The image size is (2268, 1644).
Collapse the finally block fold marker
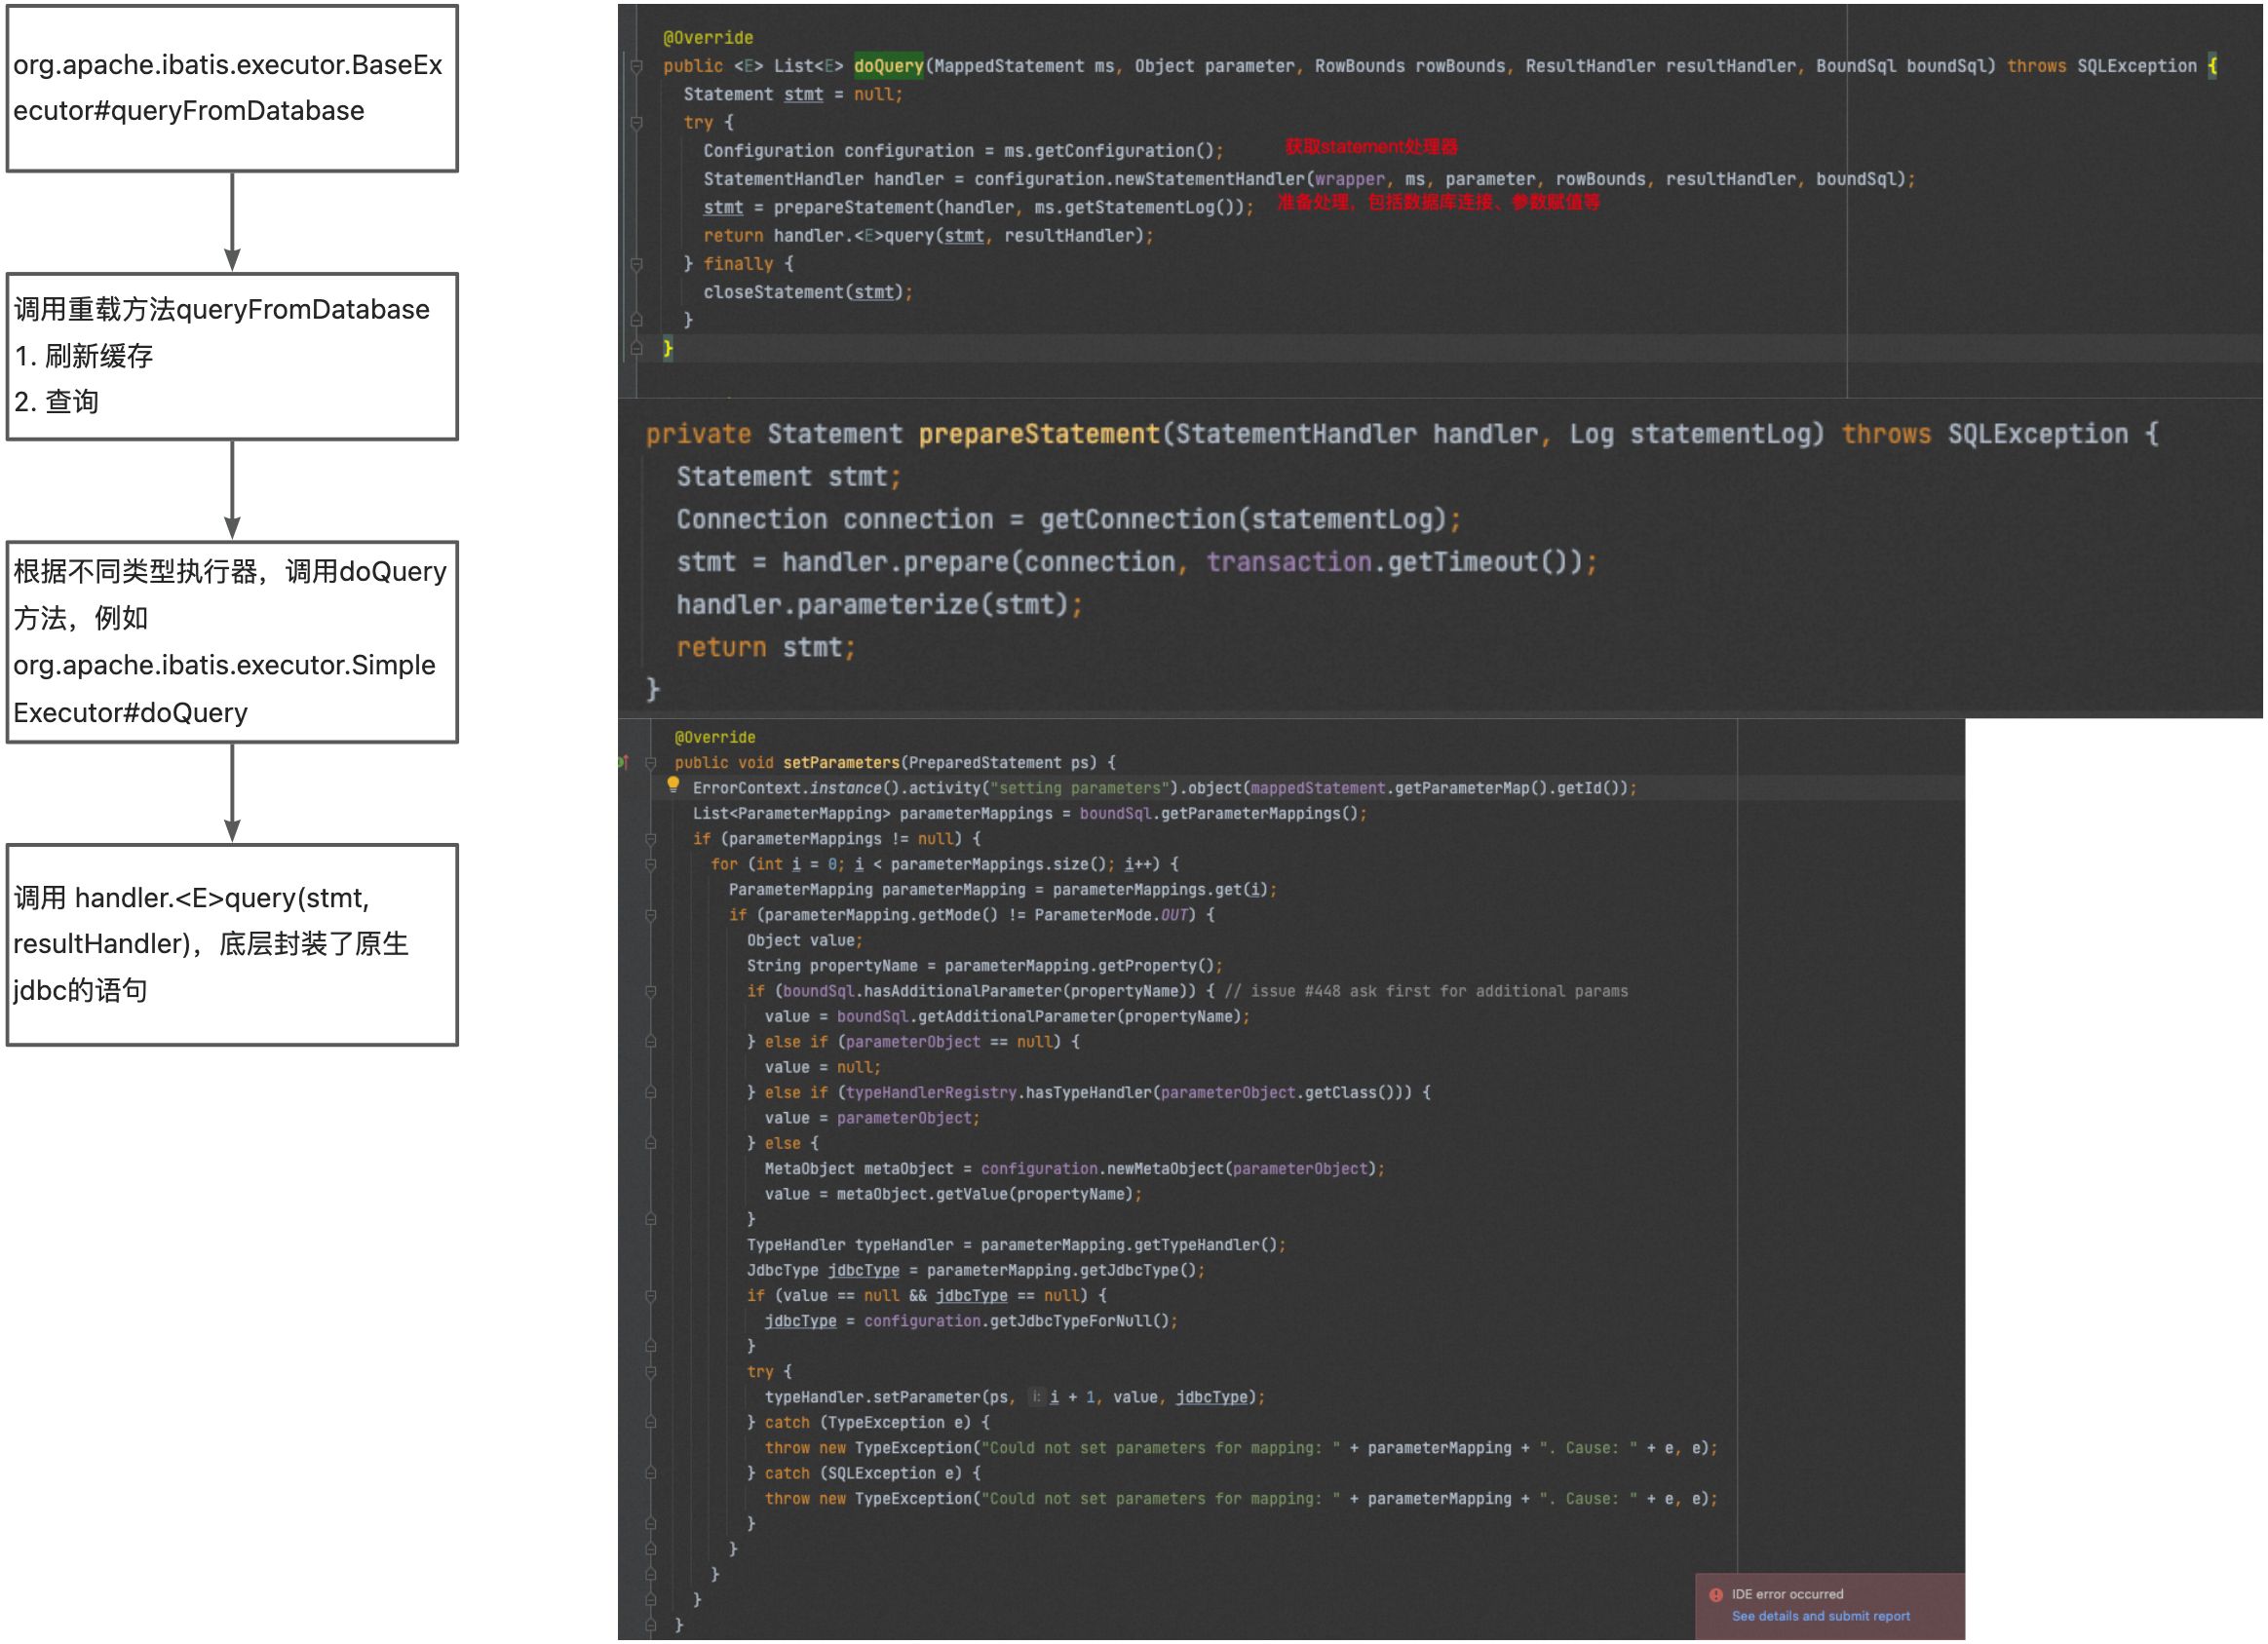pos(637,264)
